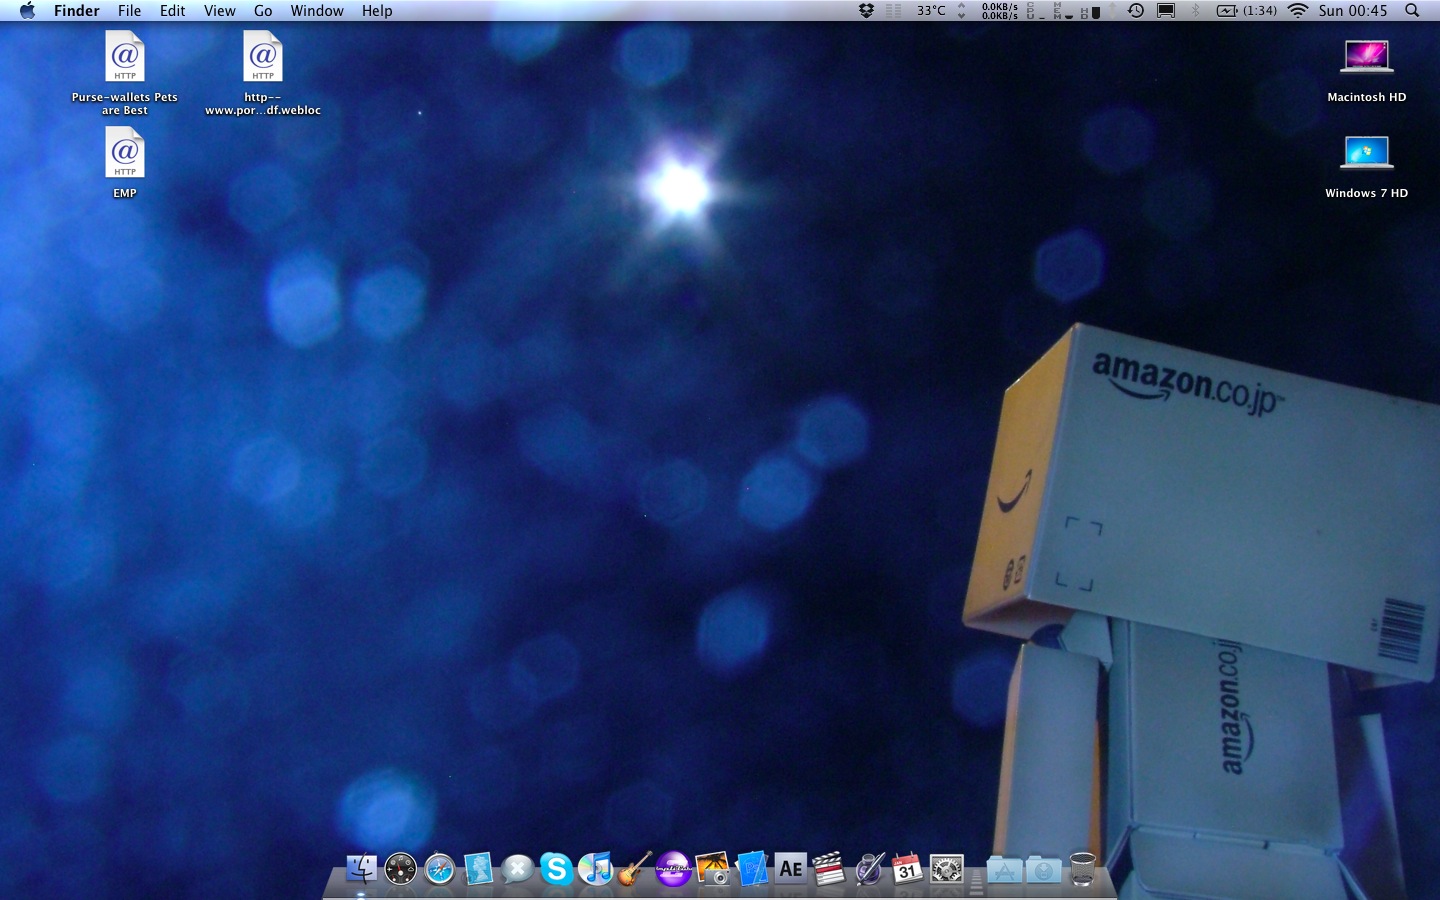Open the Wi-Fi status menu
The height and width of the screenshot is (900, 1440).
[1297, 11]
